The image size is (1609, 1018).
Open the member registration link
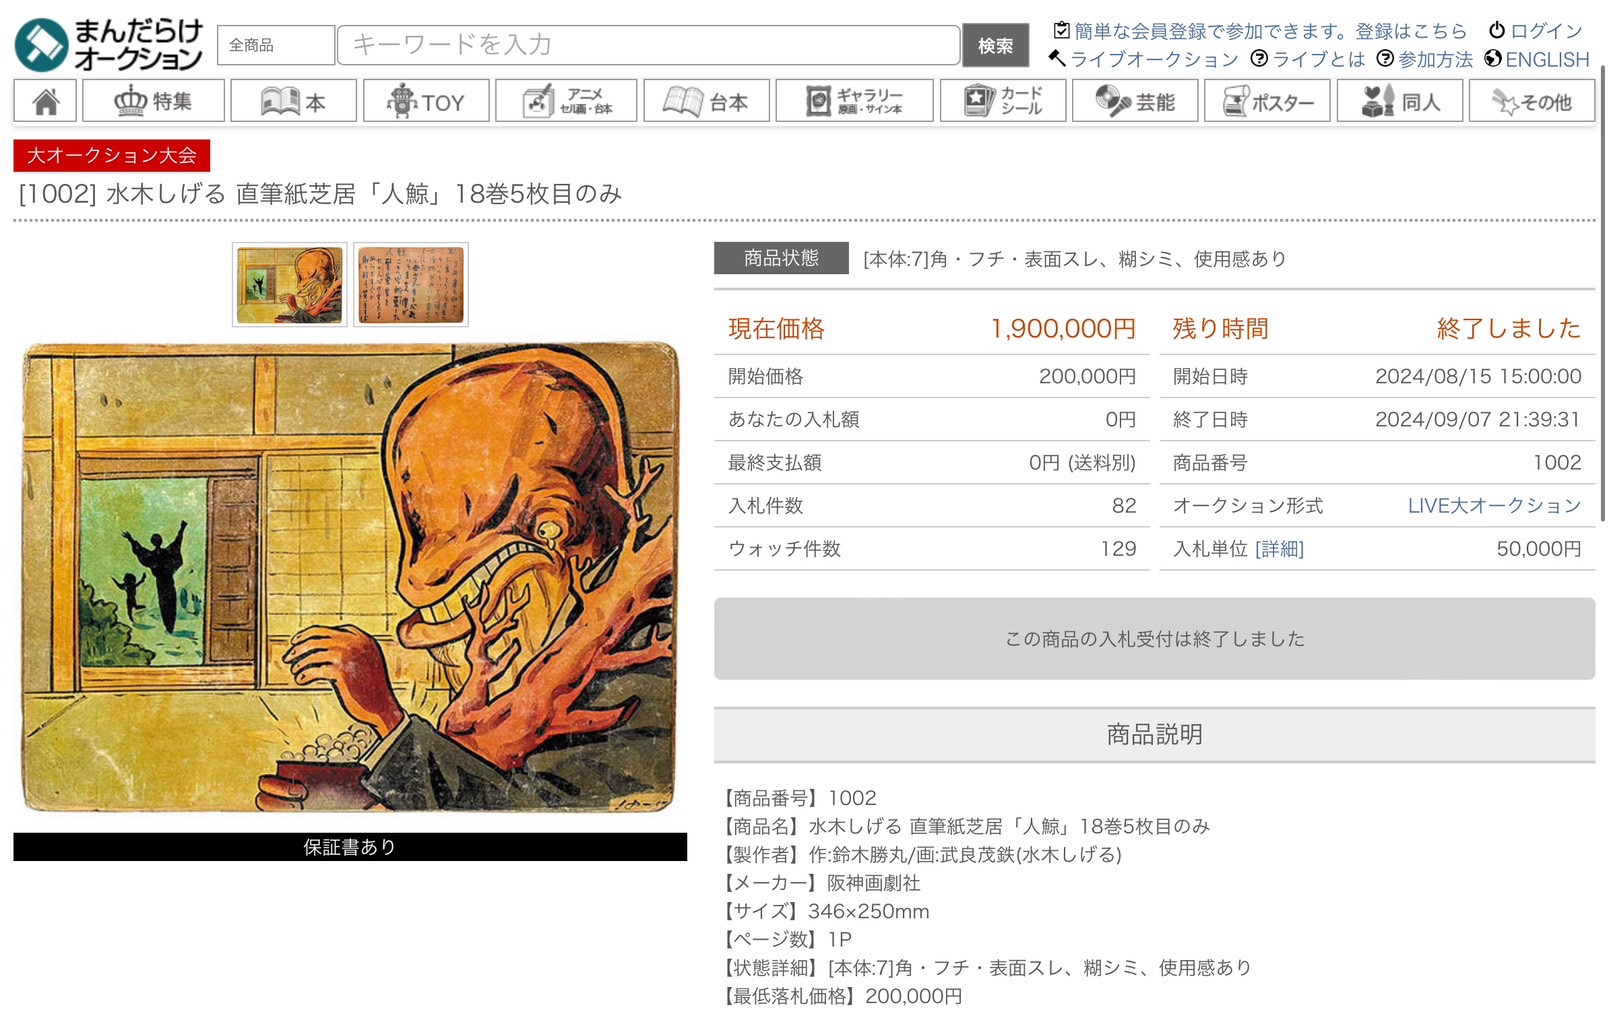[x=1270, y=31]
